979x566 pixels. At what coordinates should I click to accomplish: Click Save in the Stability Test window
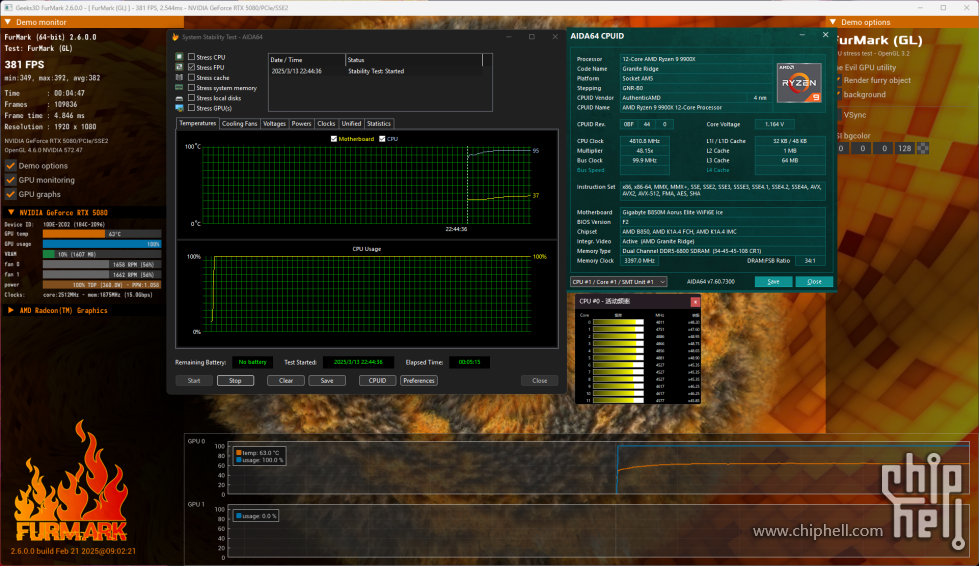[x=327, y=381]
